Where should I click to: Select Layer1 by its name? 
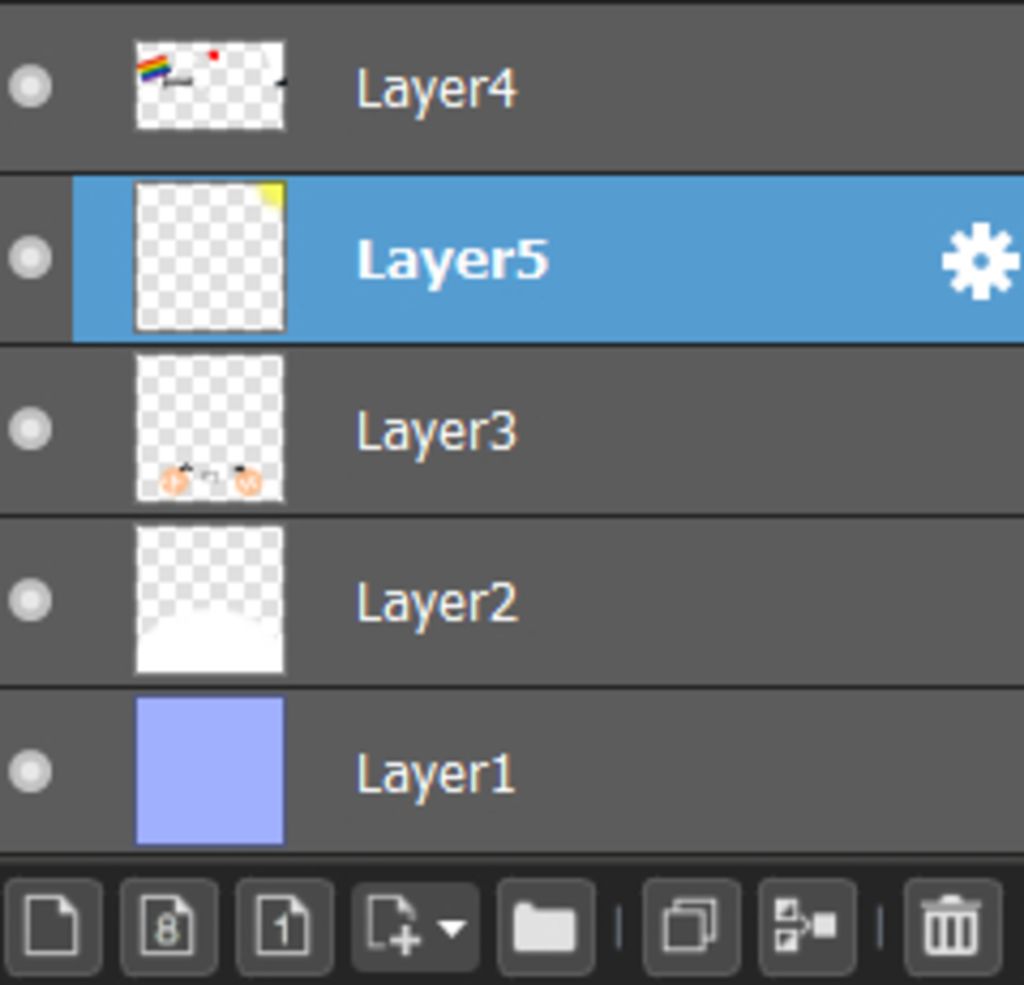pos(436,775)
